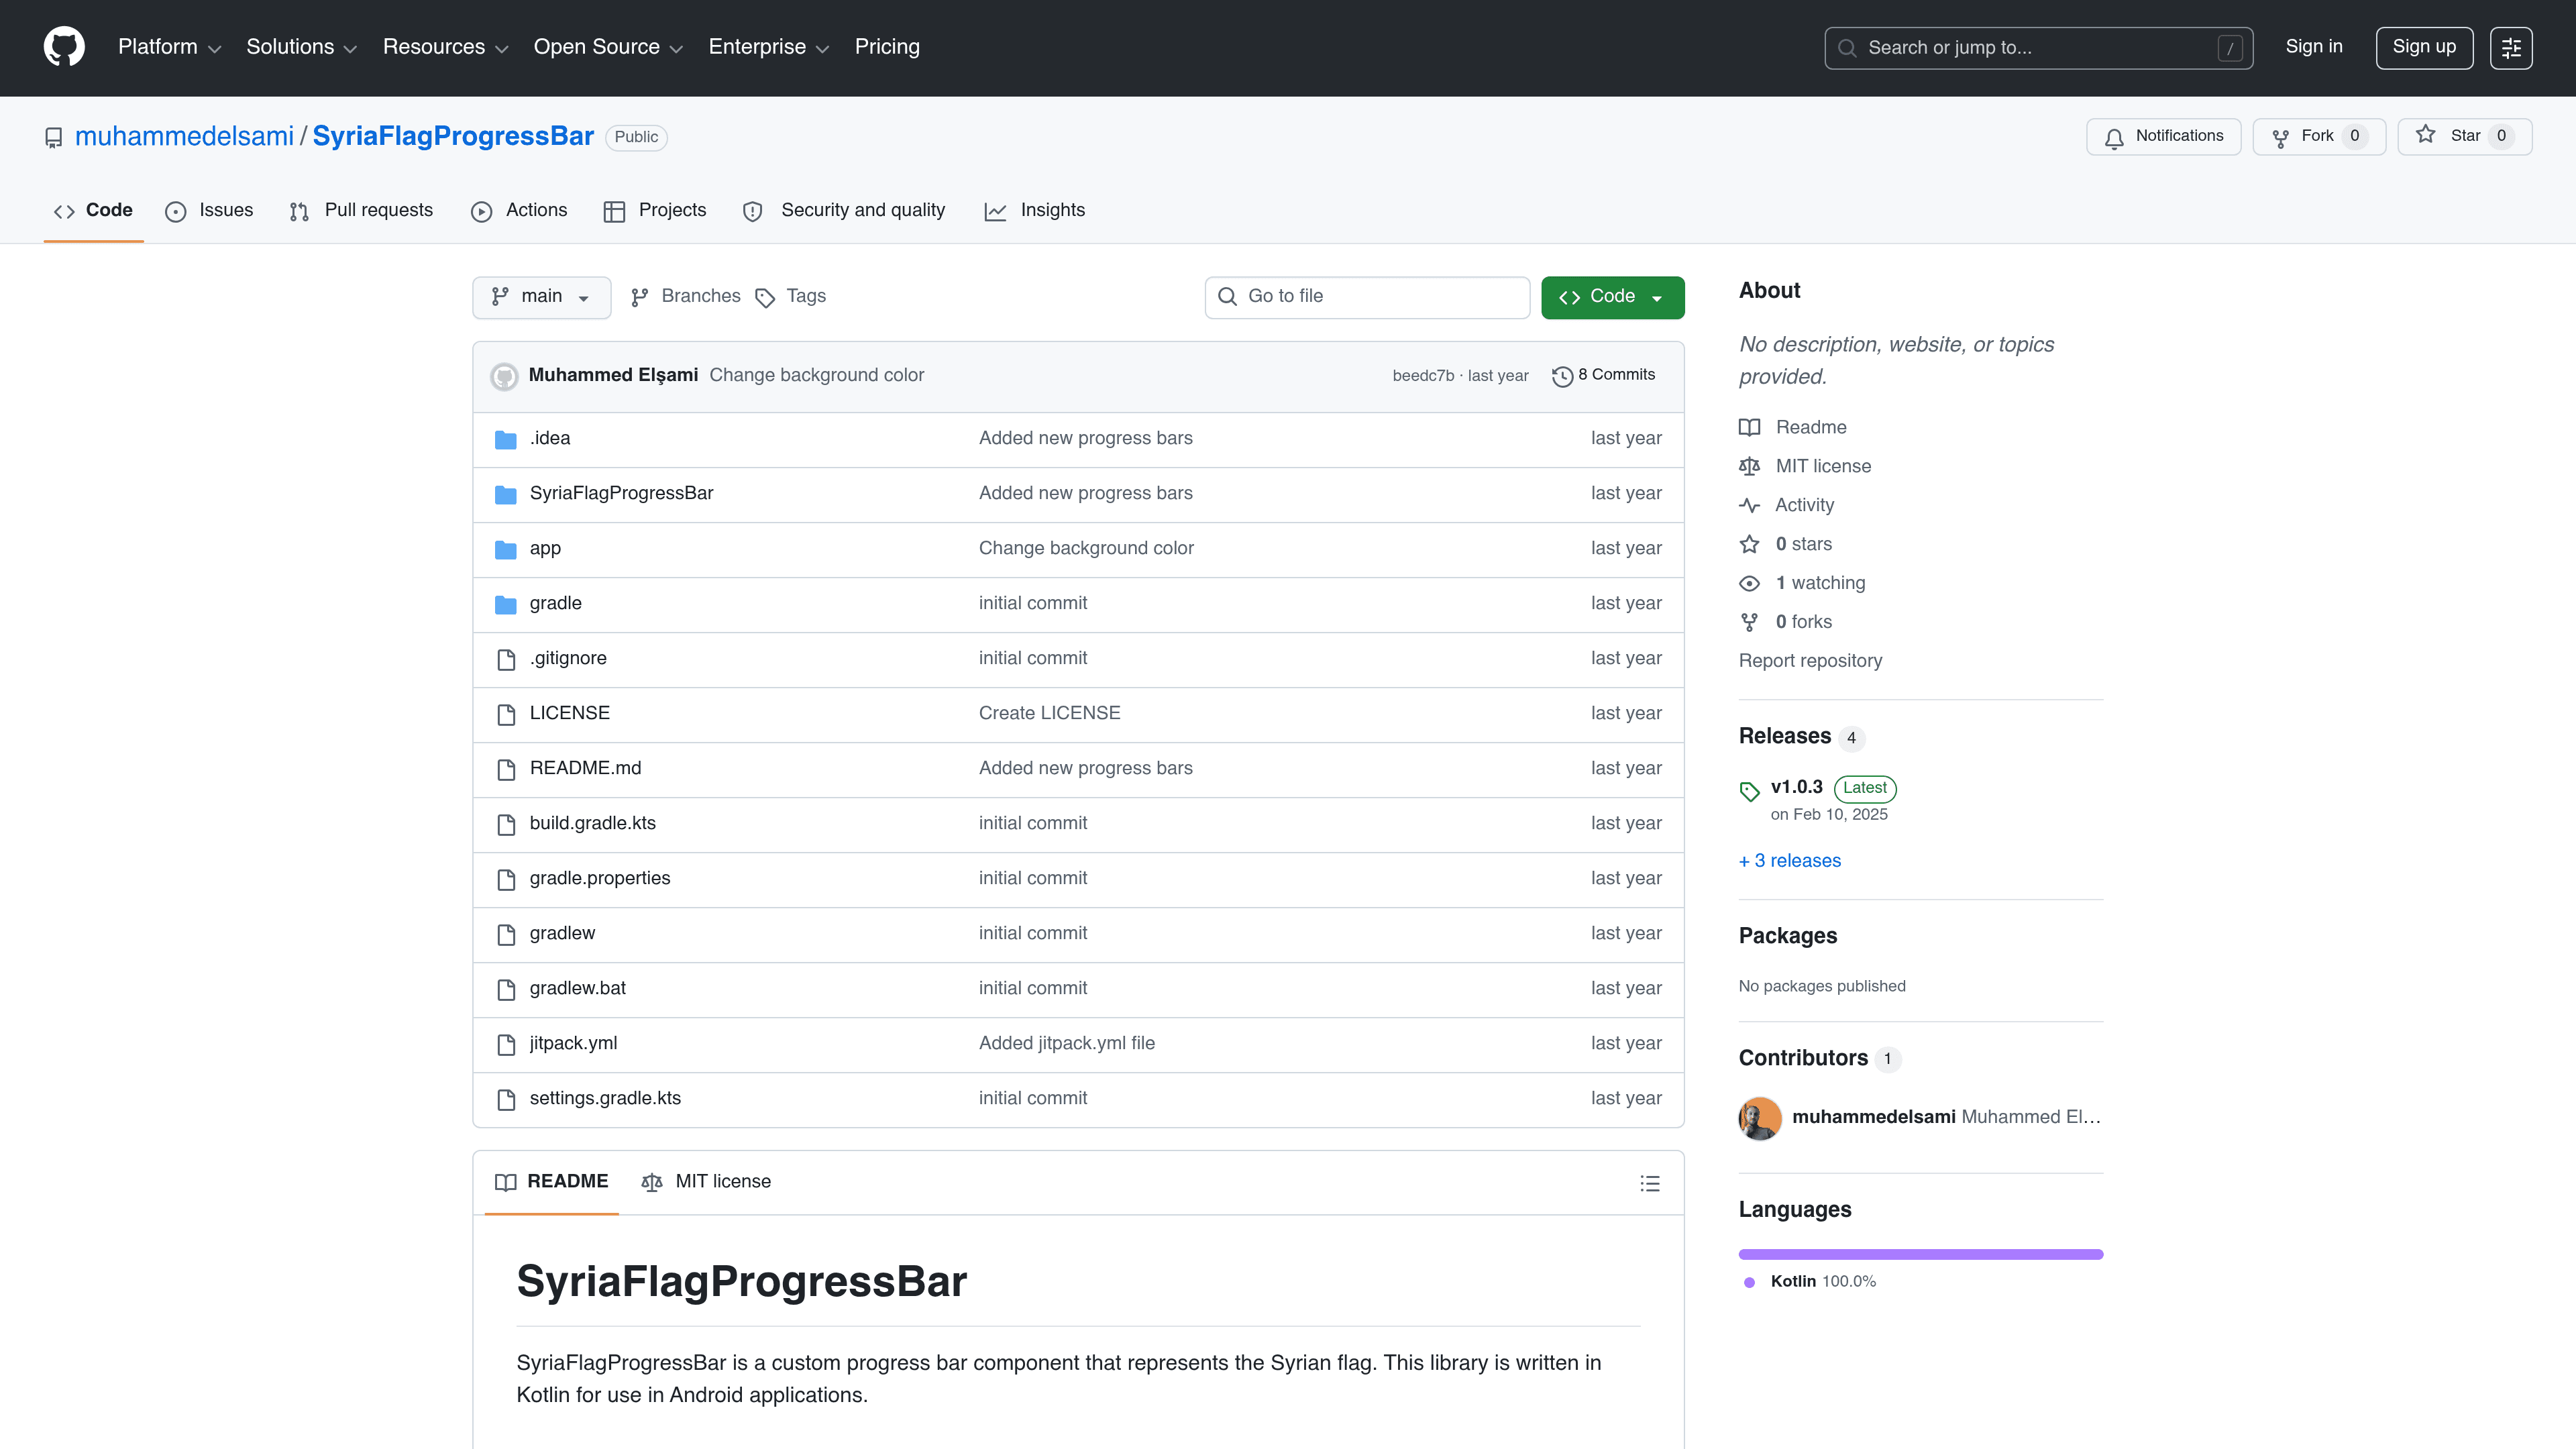Open the + 3 releases link
The image size is (2576, 1449).
click(x=1790, y=861)
